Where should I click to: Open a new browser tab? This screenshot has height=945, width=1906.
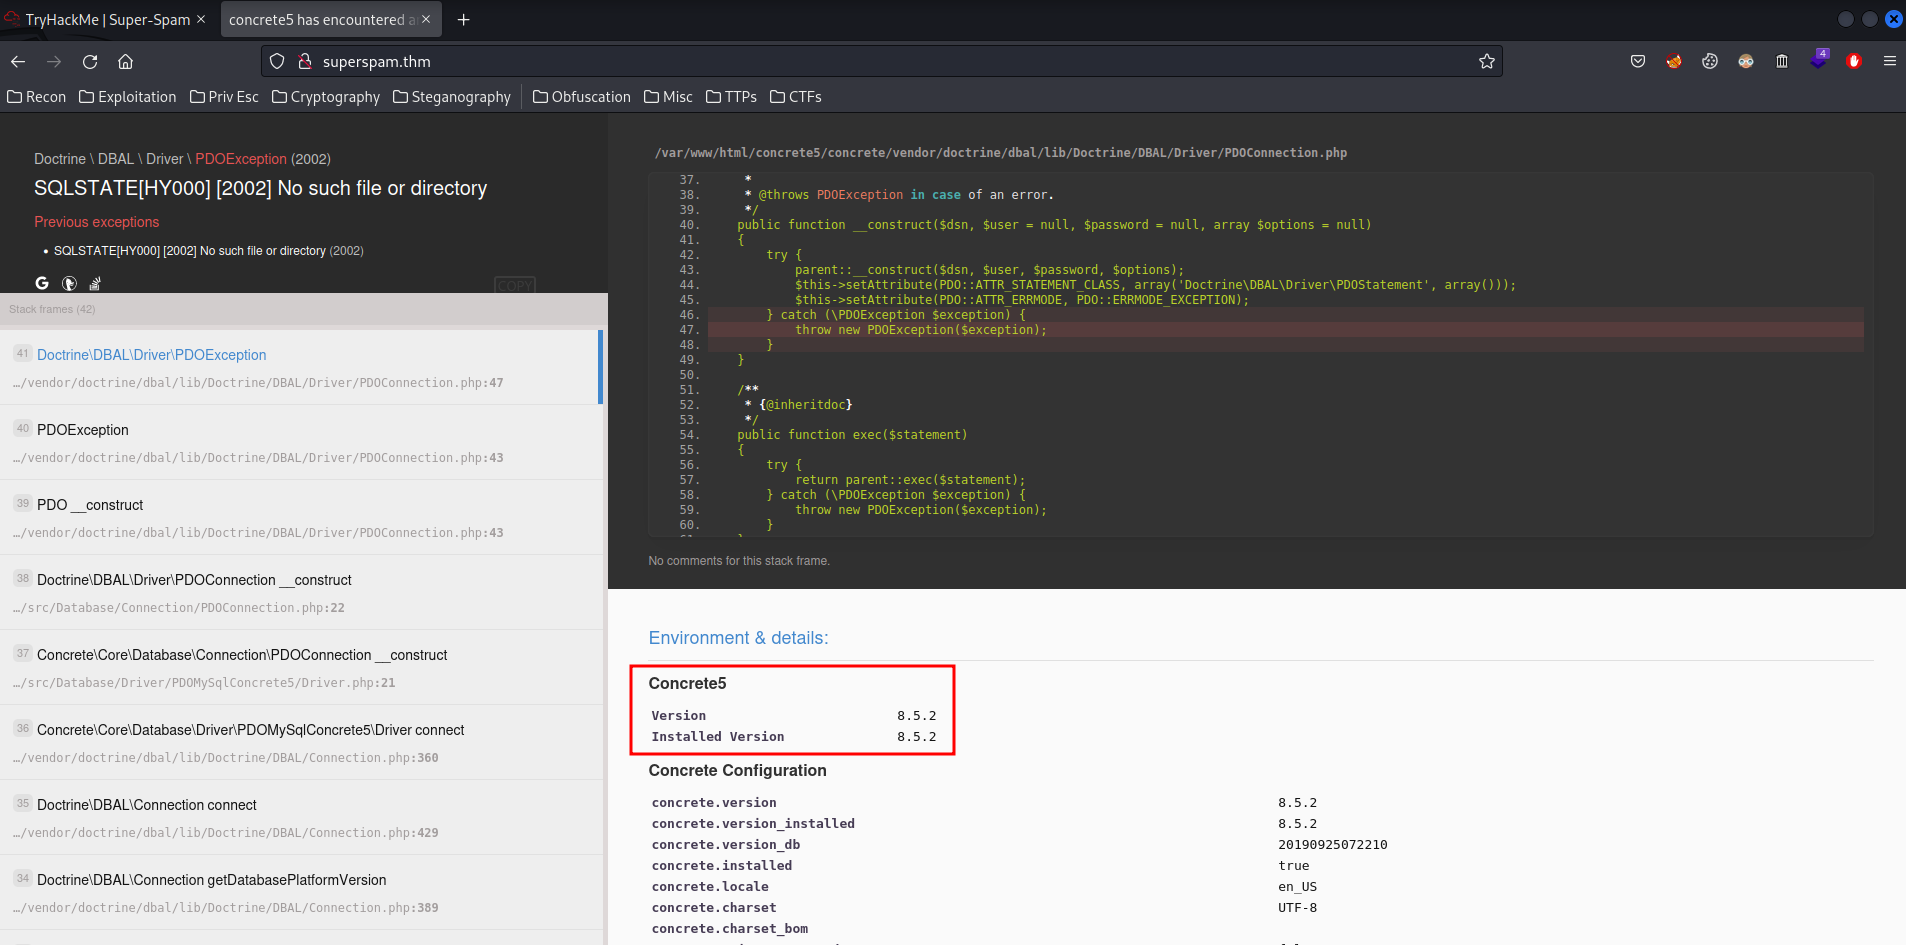pos(463,20)
